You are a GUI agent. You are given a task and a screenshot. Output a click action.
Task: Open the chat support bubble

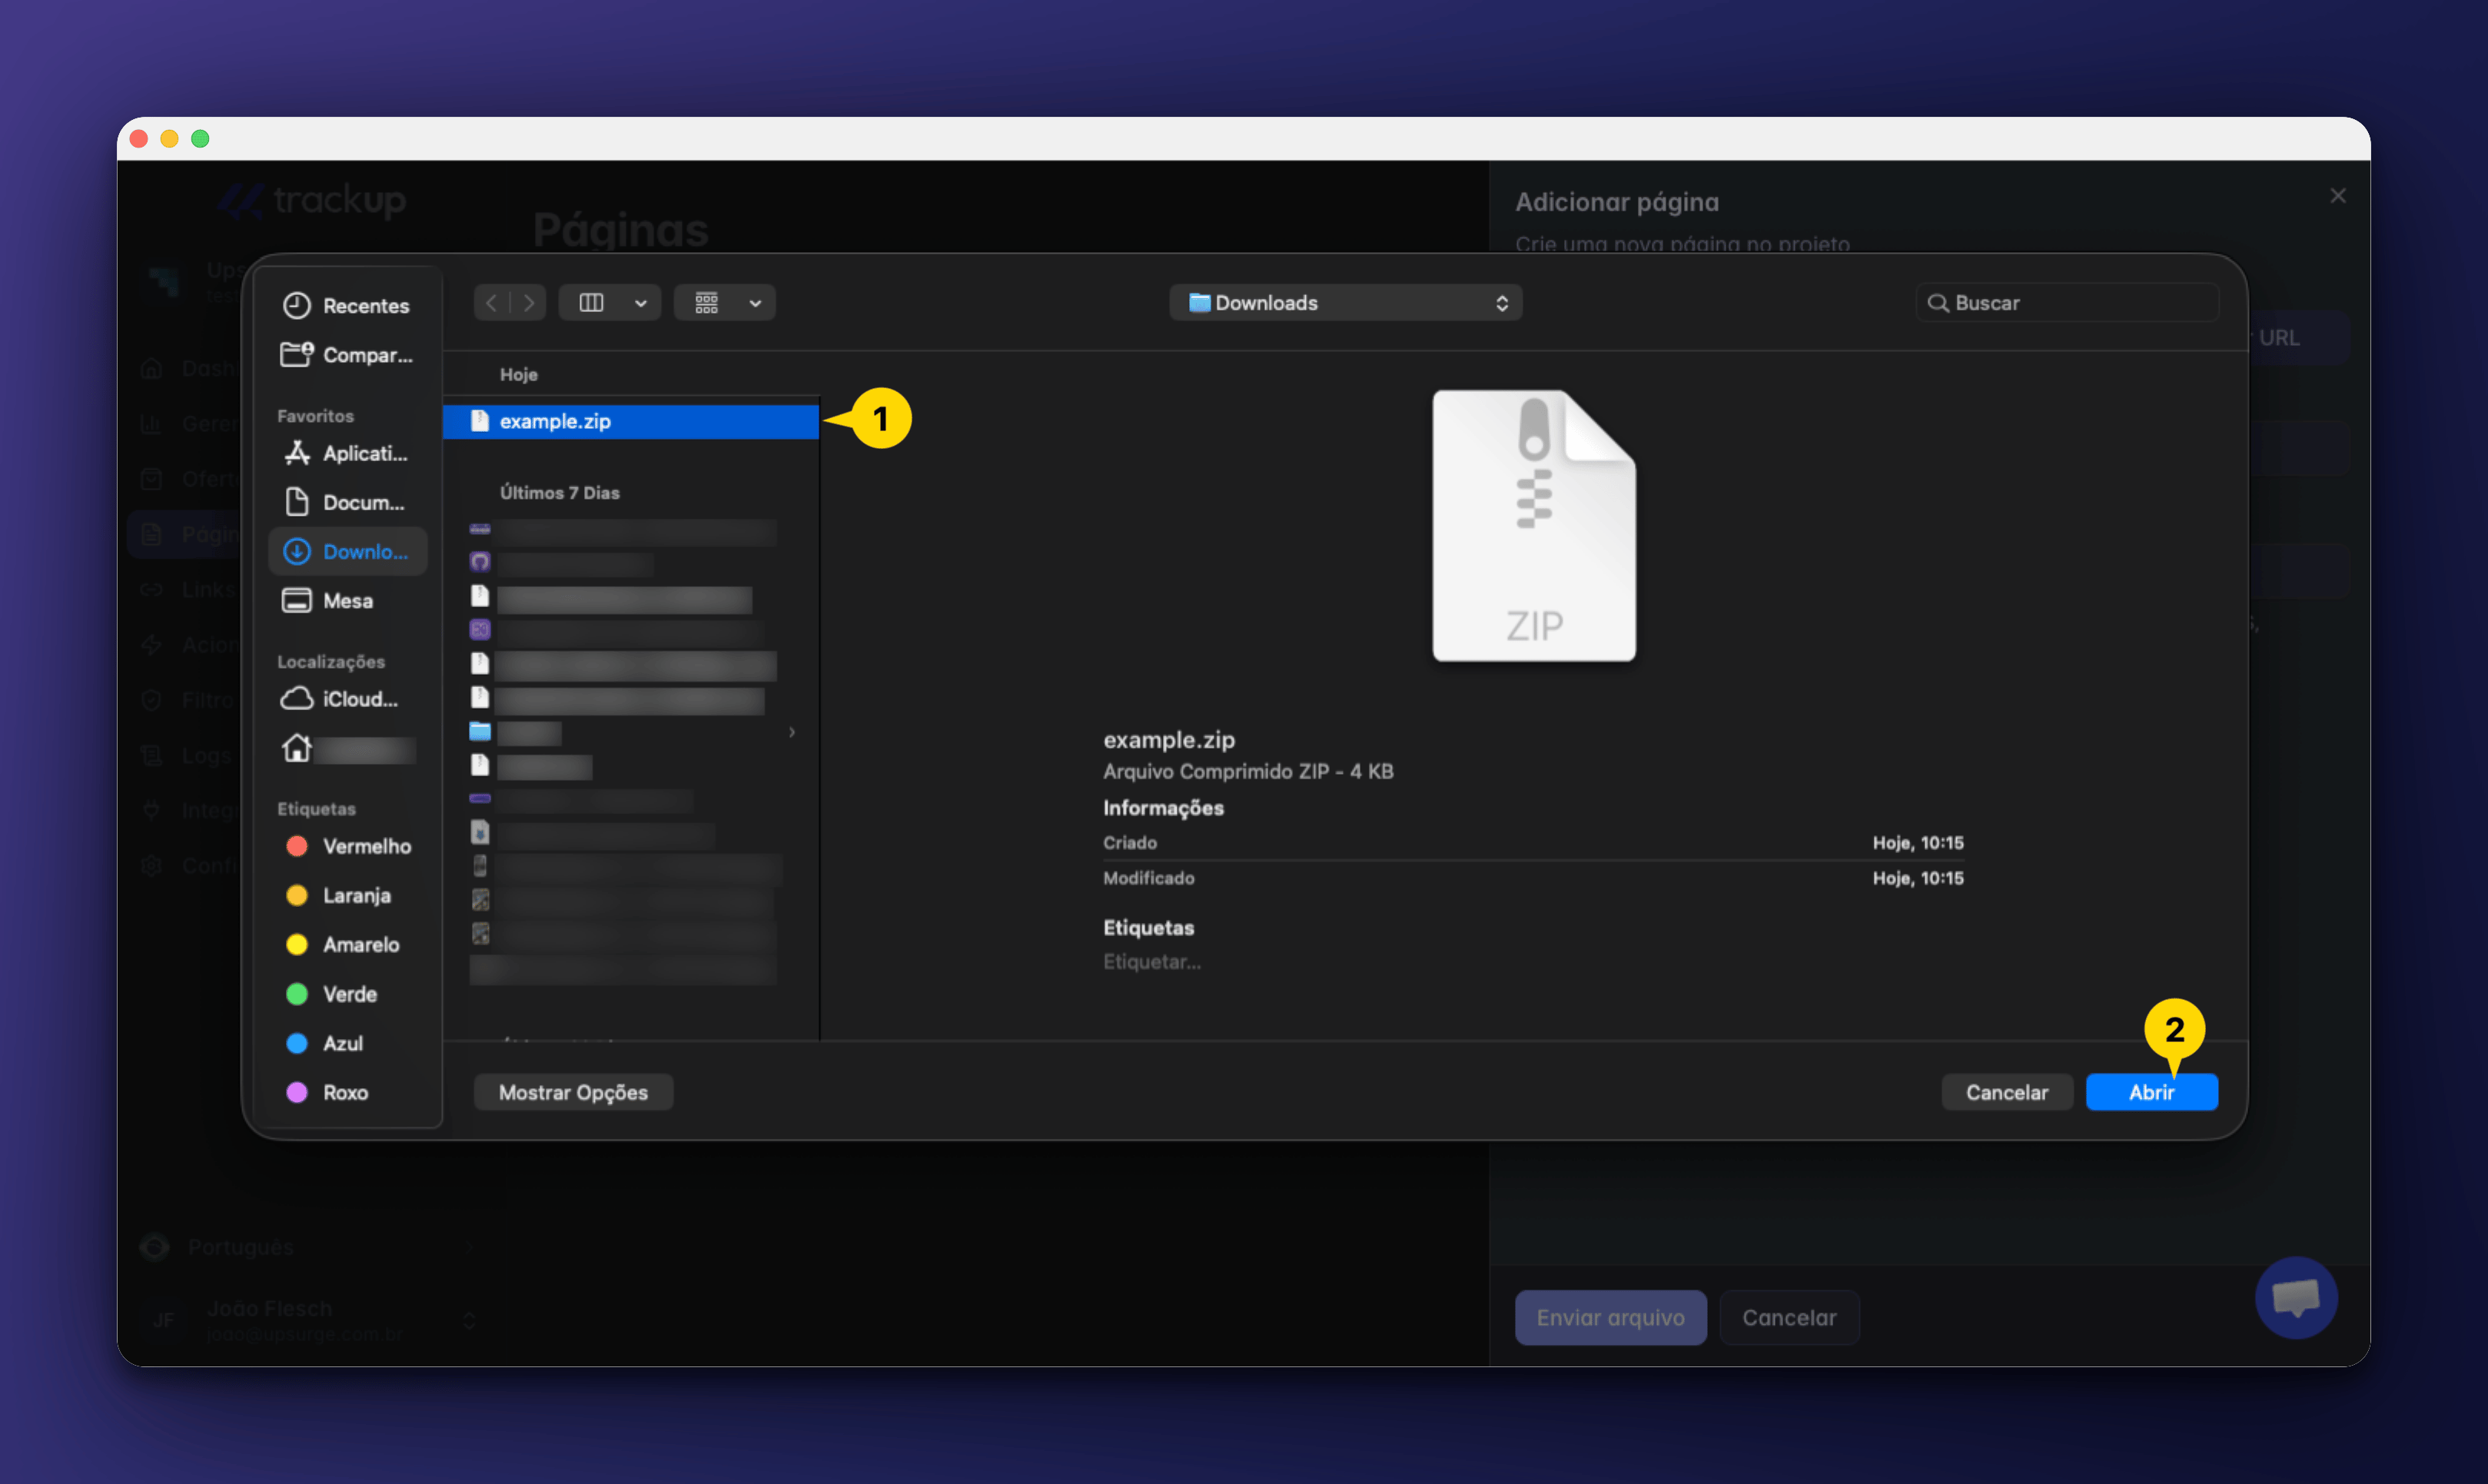click(2296, 1298)
